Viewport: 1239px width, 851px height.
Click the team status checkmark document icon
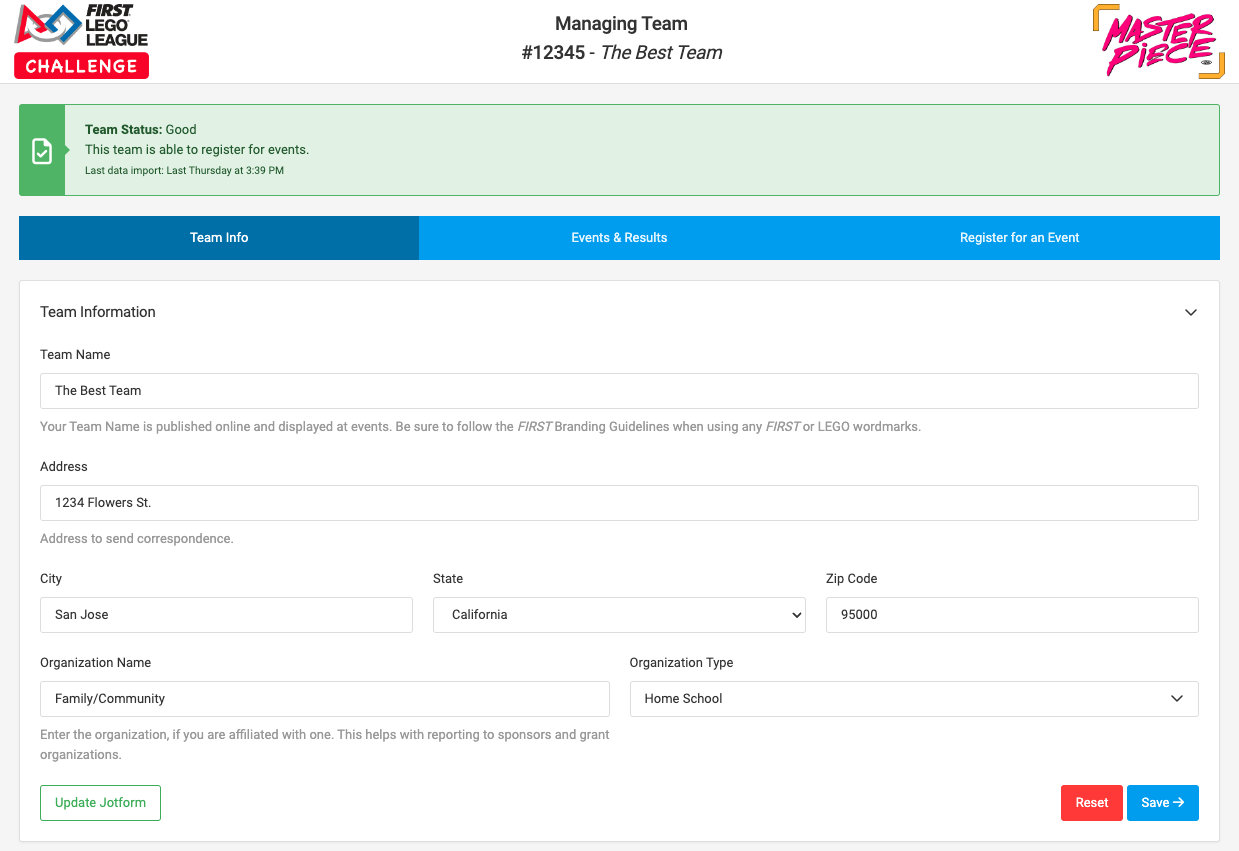point(42,151)
